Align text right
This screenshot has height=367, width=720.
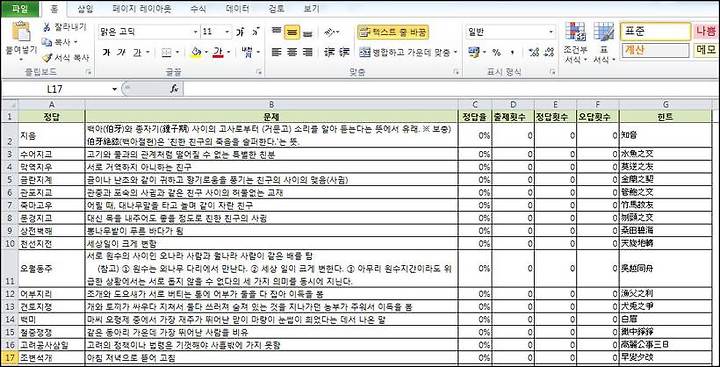point(307,52)
